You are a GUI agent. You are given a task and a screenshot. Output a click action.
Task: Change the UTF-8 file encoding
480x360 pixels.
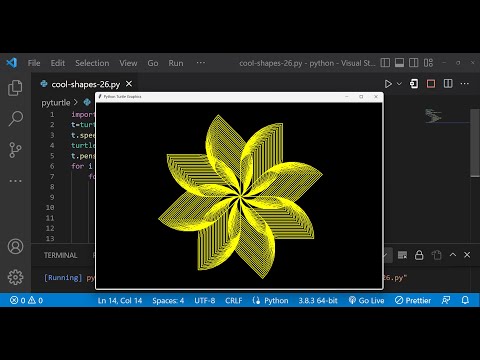pyautogui.click(x=205, y=301)
